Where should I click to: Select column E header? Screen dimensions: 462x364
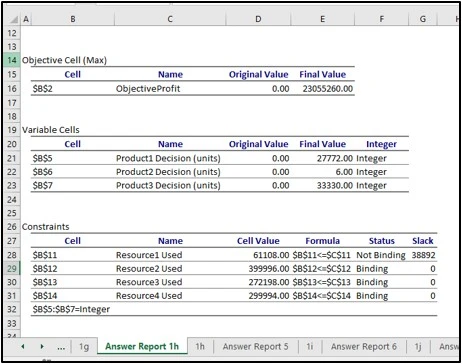coord(322,19)
